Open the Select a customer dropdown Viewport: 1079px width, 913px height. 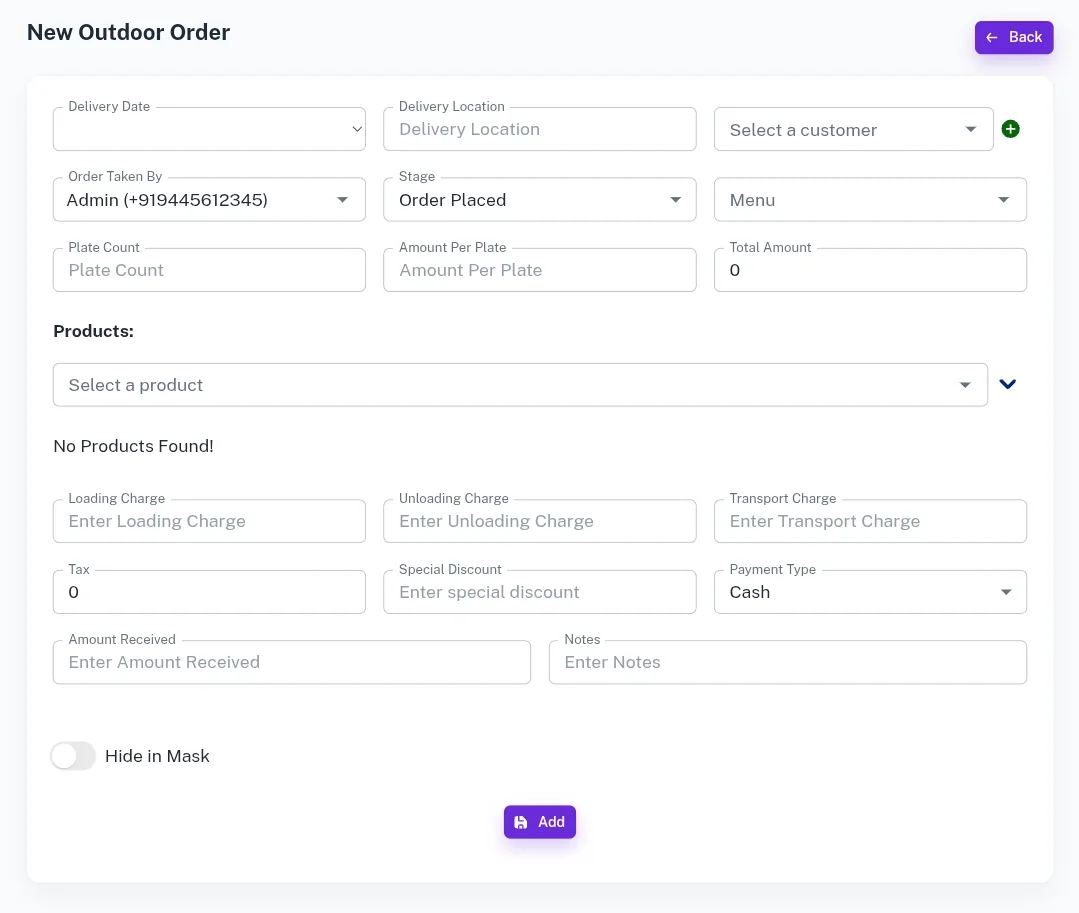click(x=853, y=129)
